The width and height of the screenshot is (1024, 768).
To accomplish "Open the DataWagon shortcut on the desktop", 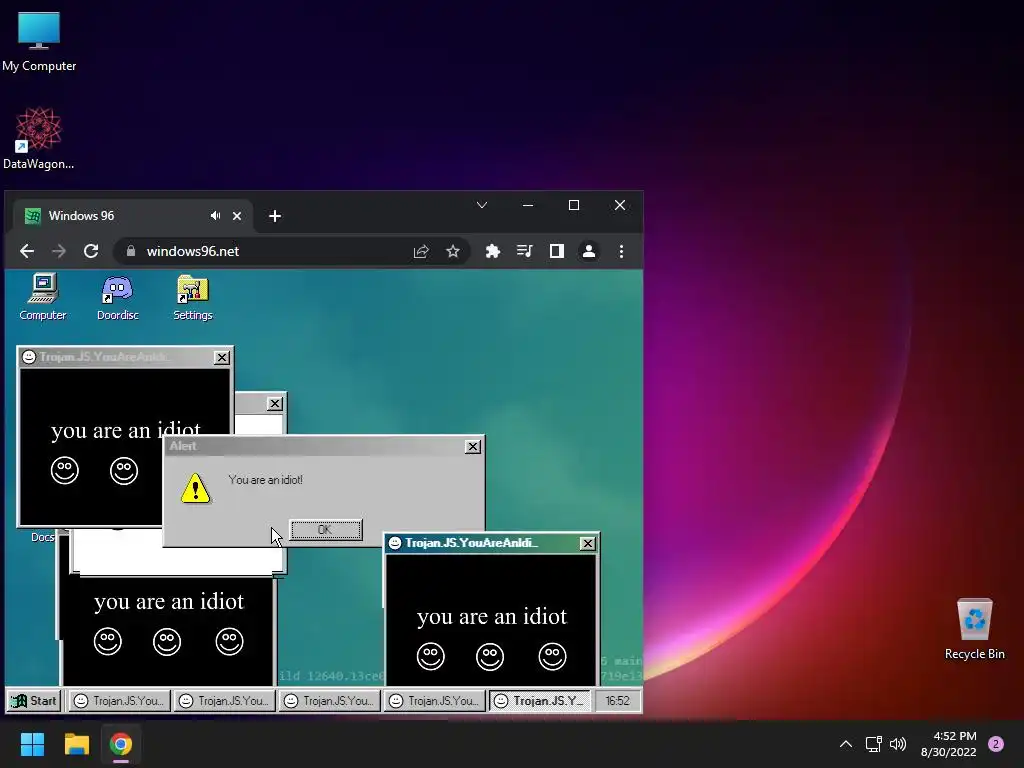I will coord(39,139).
